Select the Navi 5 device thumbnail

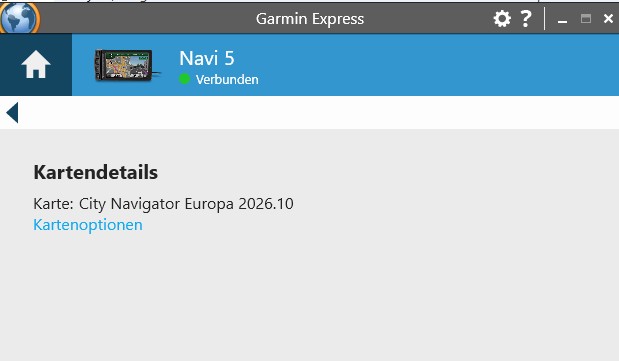pyautogui.click(x=126, y=65)
